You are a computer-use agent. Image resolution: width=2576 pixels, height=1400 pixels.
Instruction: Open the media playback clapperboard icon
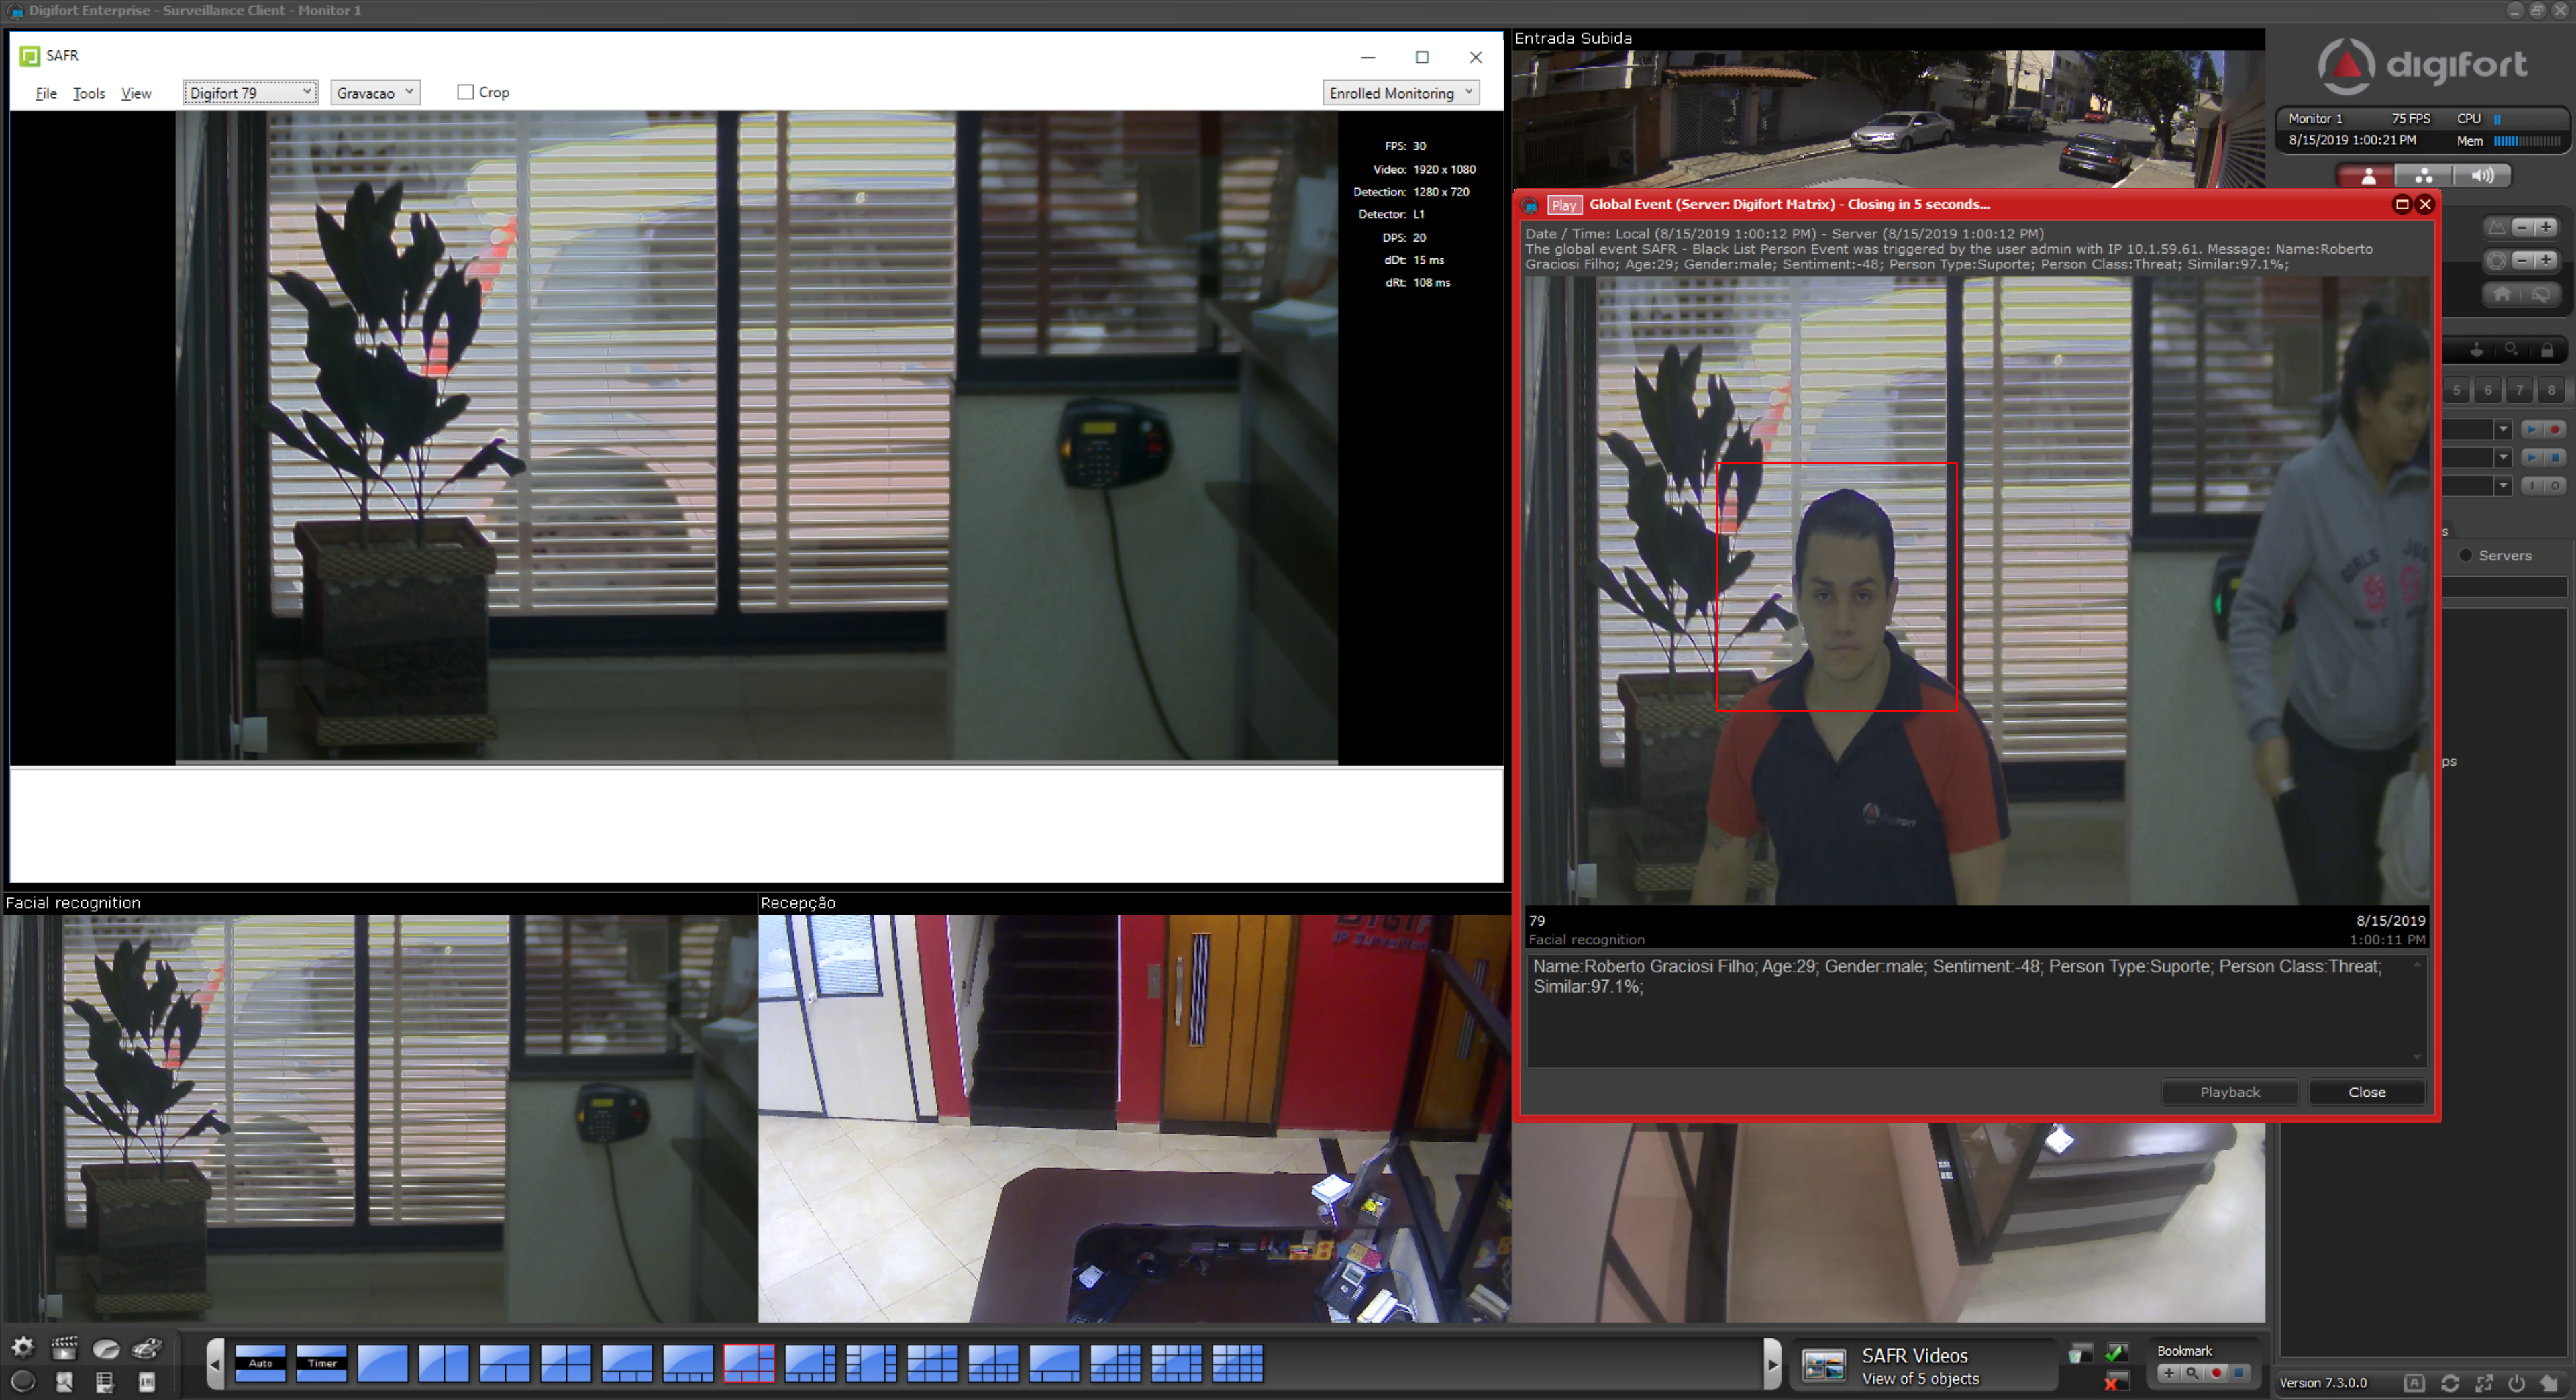point(64,1348)
